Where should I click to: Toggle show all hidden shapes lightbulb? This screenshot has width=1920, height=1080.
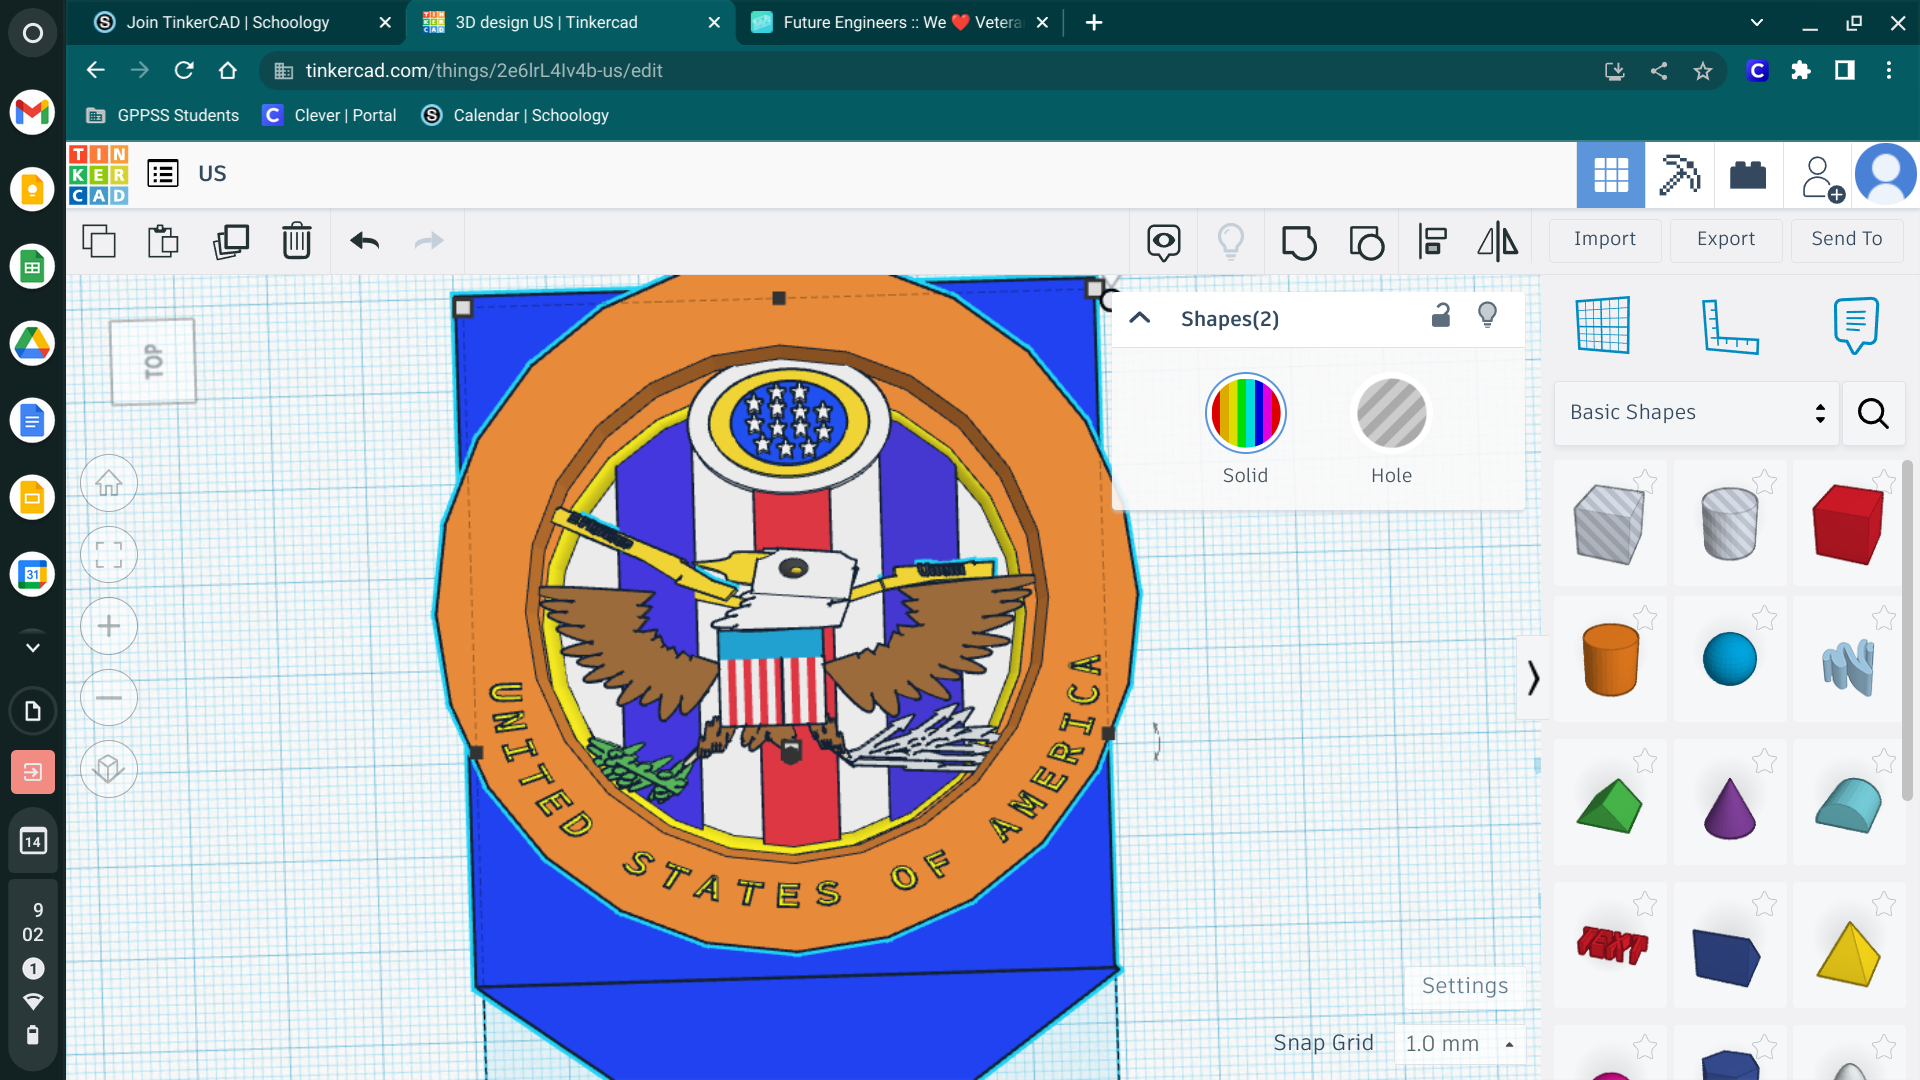click(x=1230, y=242)
